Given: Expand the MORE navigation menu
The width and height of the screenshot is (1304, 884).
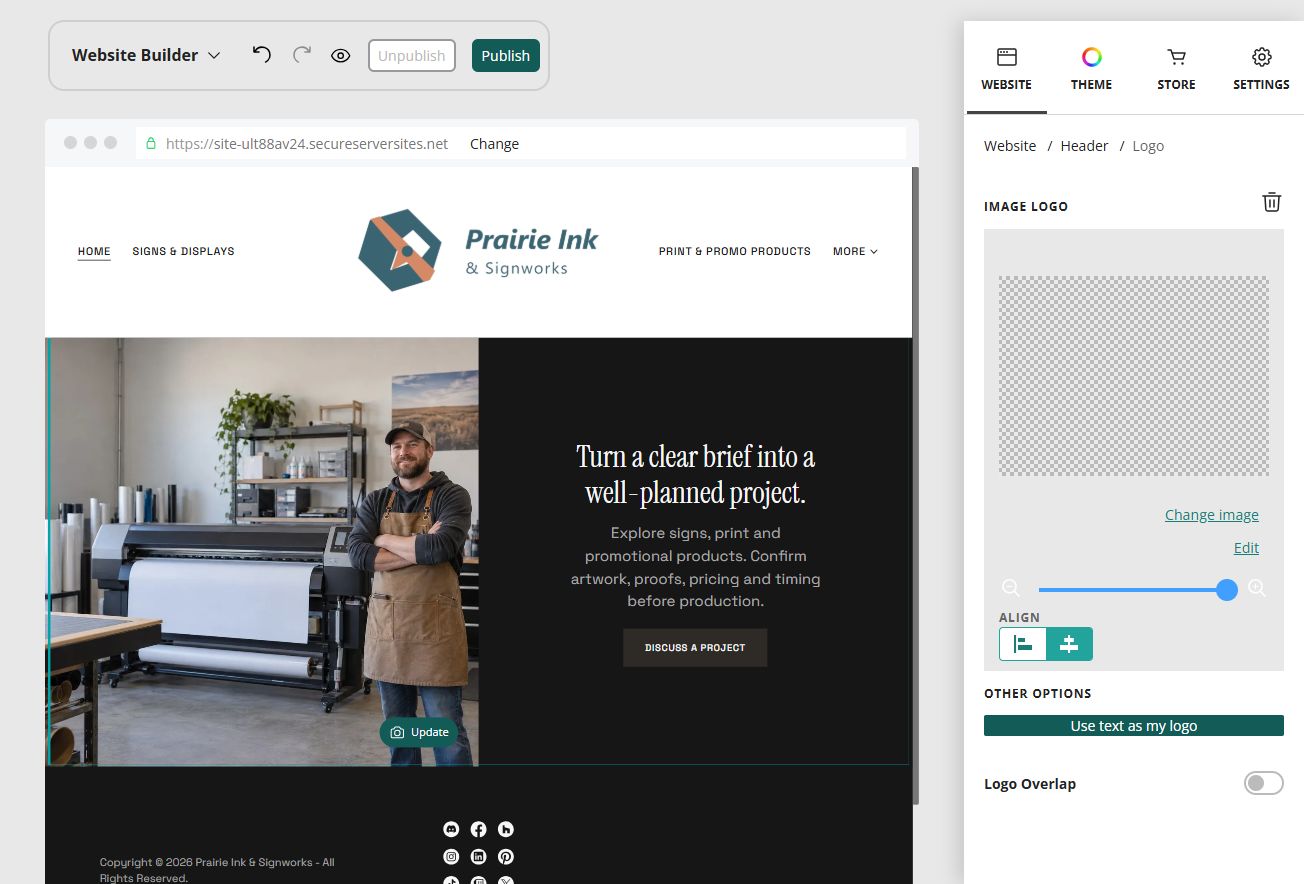Looking at the screenshot, I should pos(855,251).
